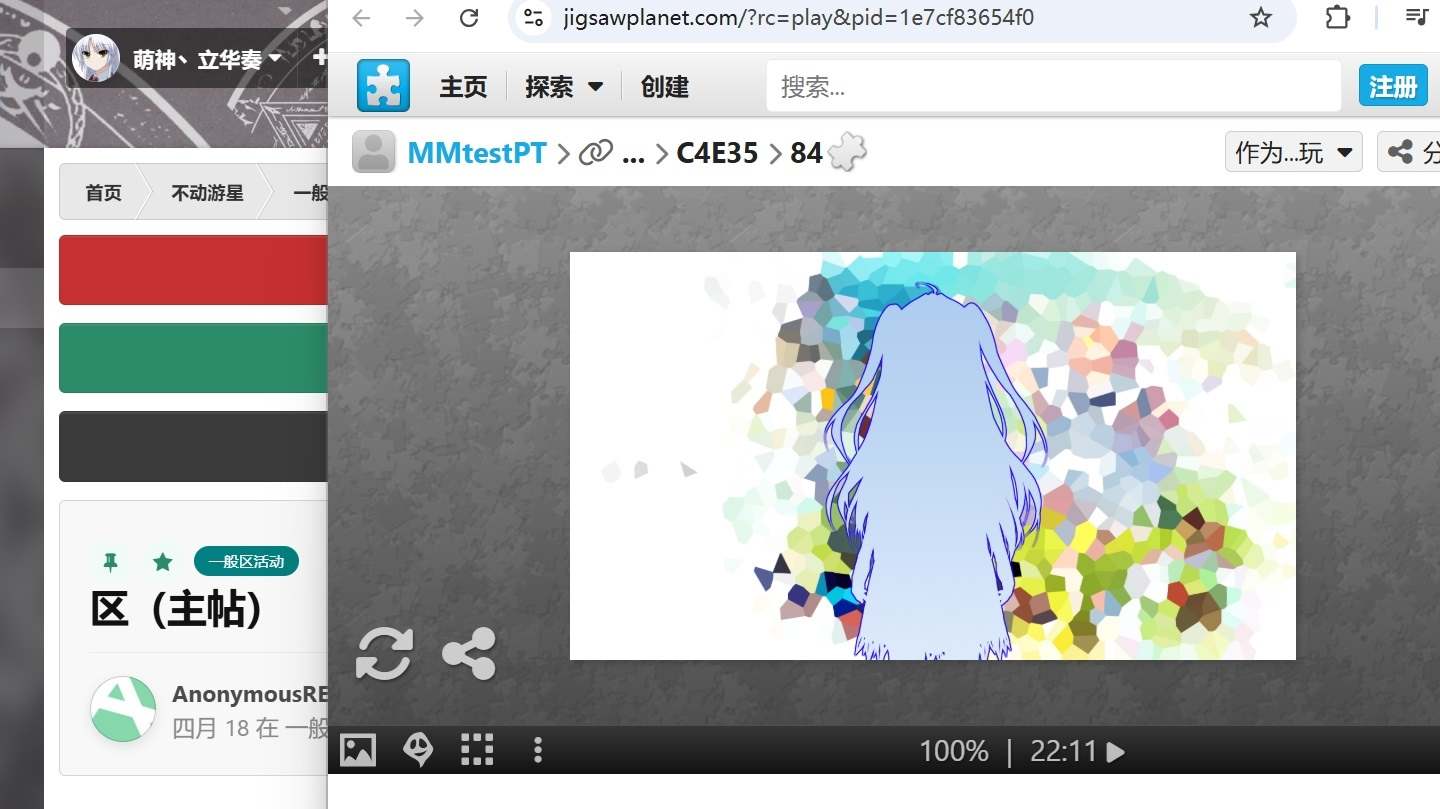Click the dark gray button in forum window
The image size is (1440, 809).
click(x=194, y=446)
